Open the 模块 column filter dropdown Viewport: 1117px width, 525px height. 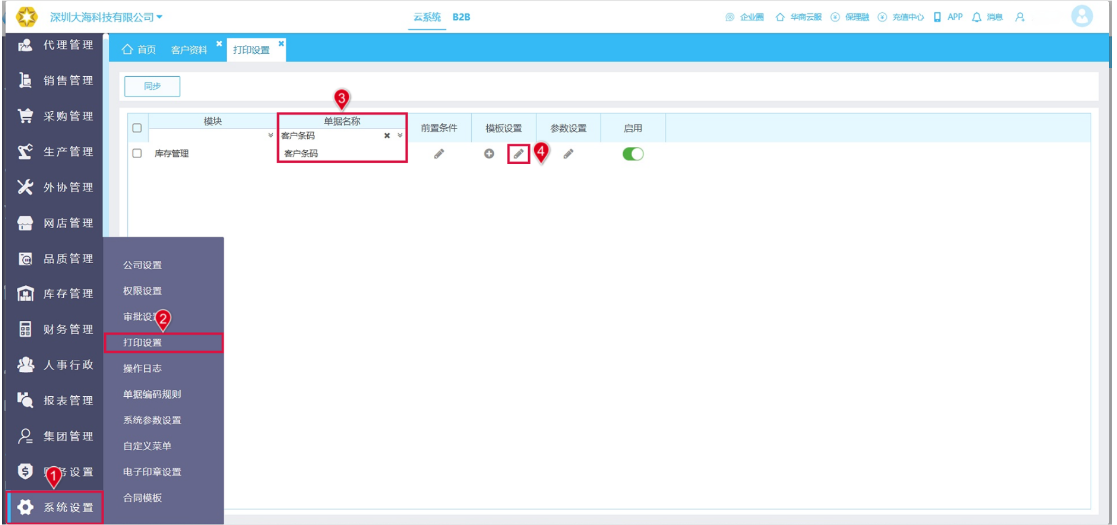[270, 135]
